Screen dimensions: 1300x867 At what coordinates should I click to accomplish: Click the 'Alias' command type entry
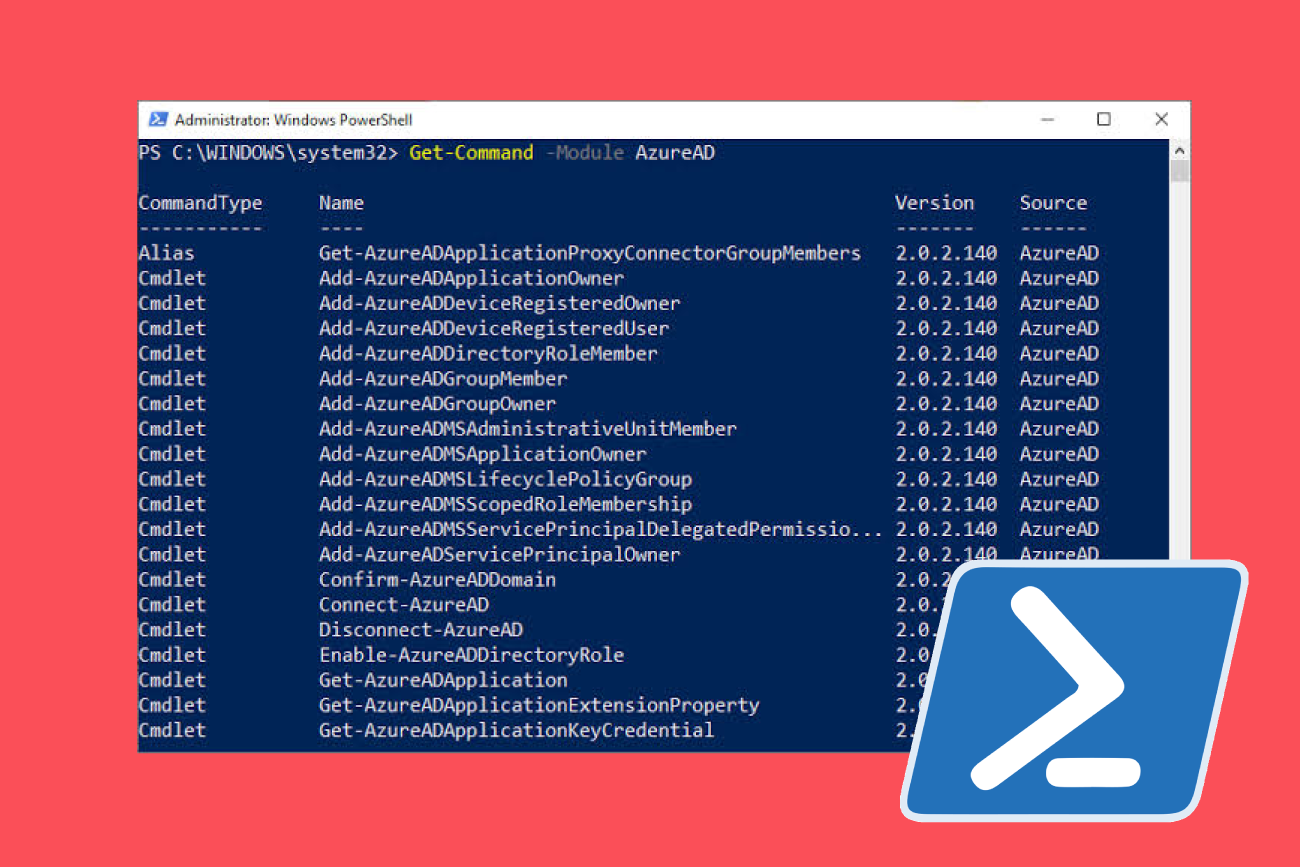[x=166, y=253]
